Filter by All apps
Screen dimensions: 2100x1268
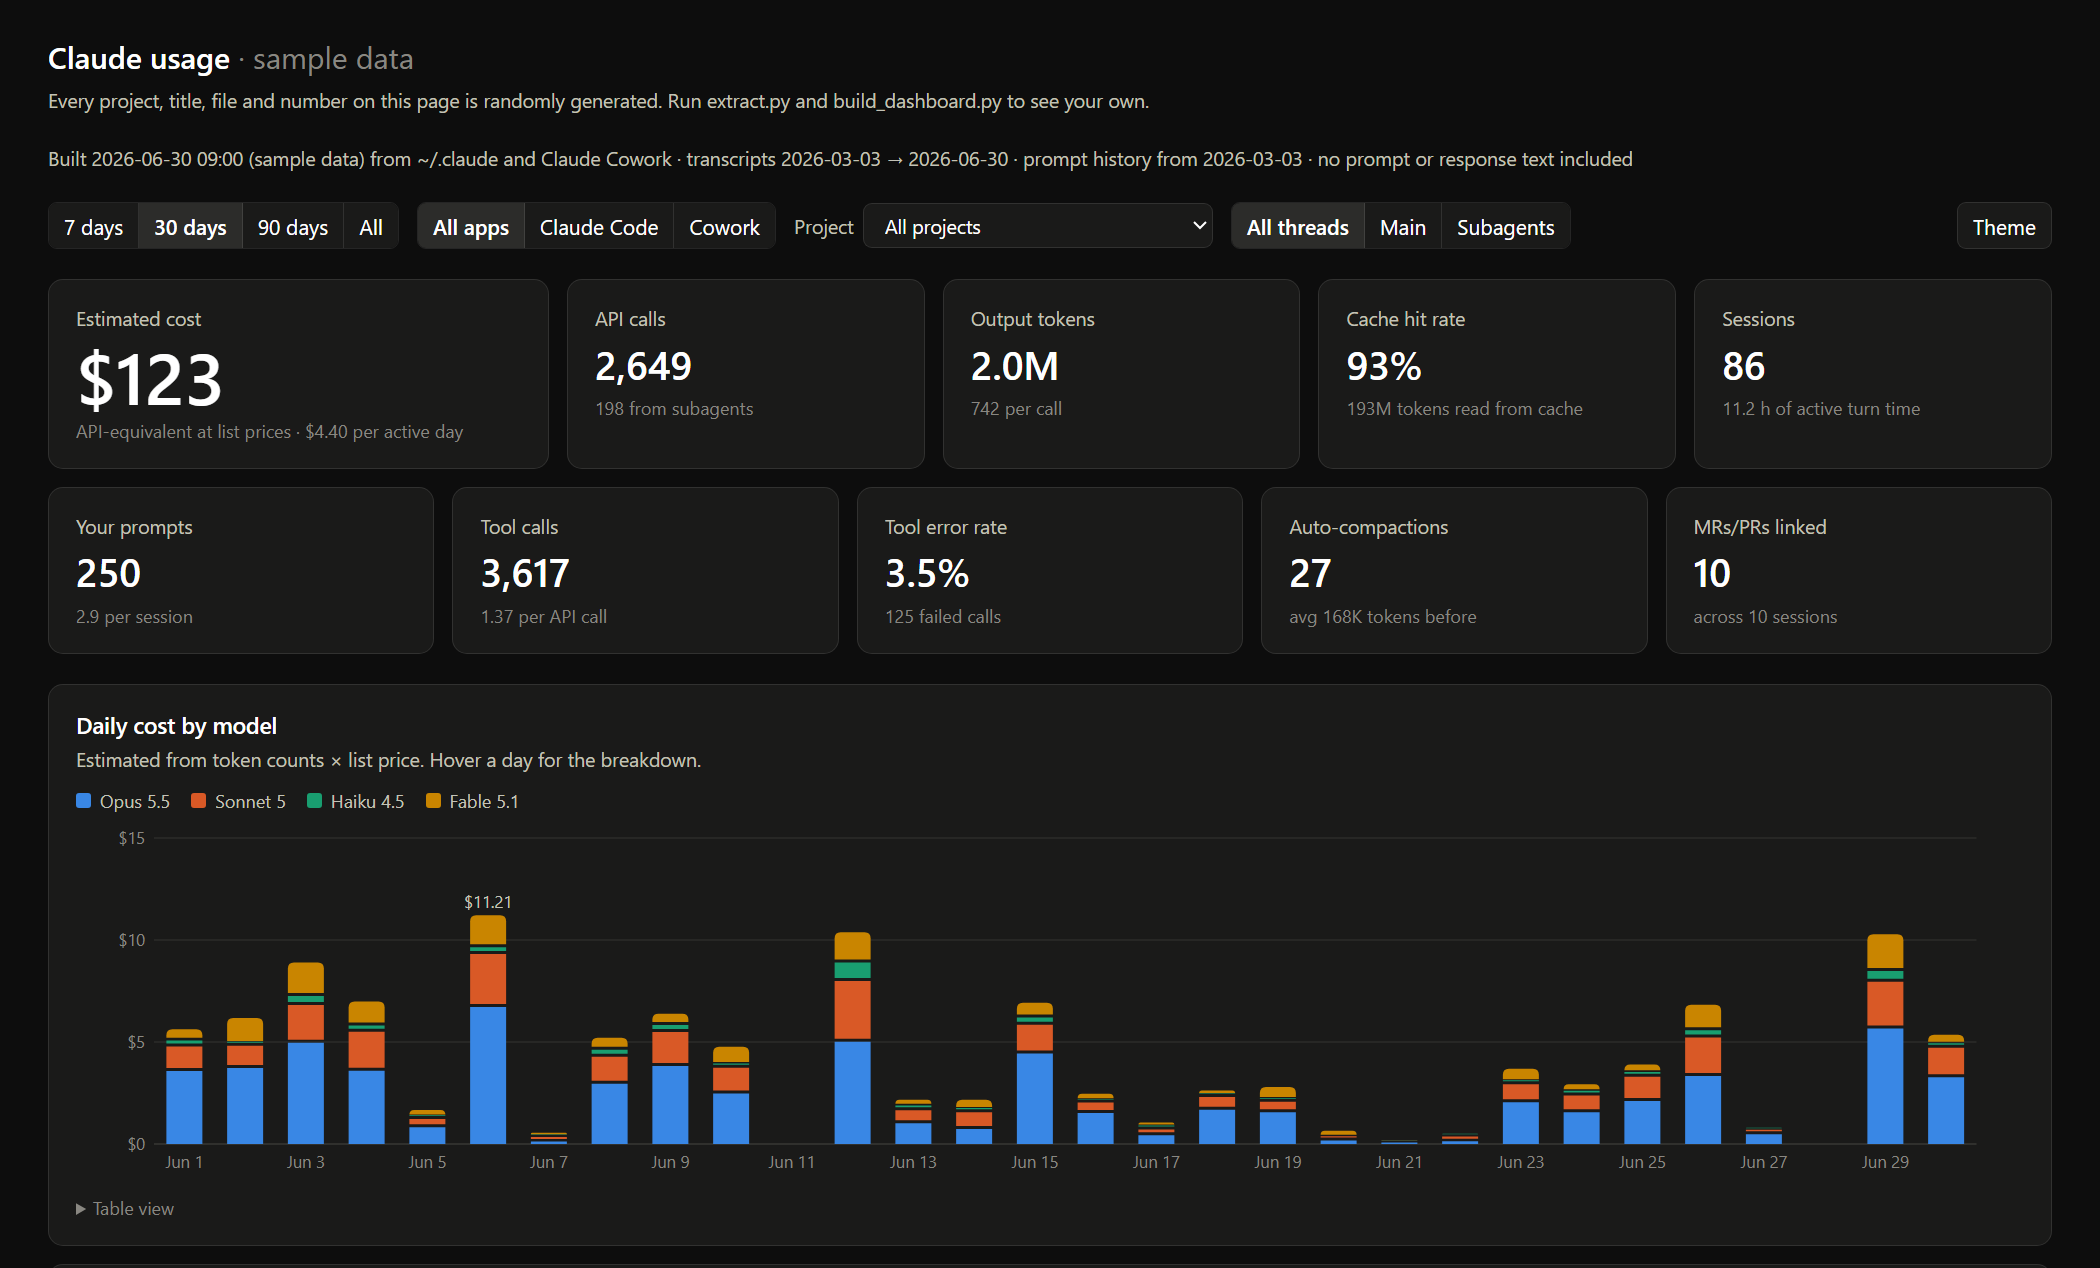coord(471,227)
